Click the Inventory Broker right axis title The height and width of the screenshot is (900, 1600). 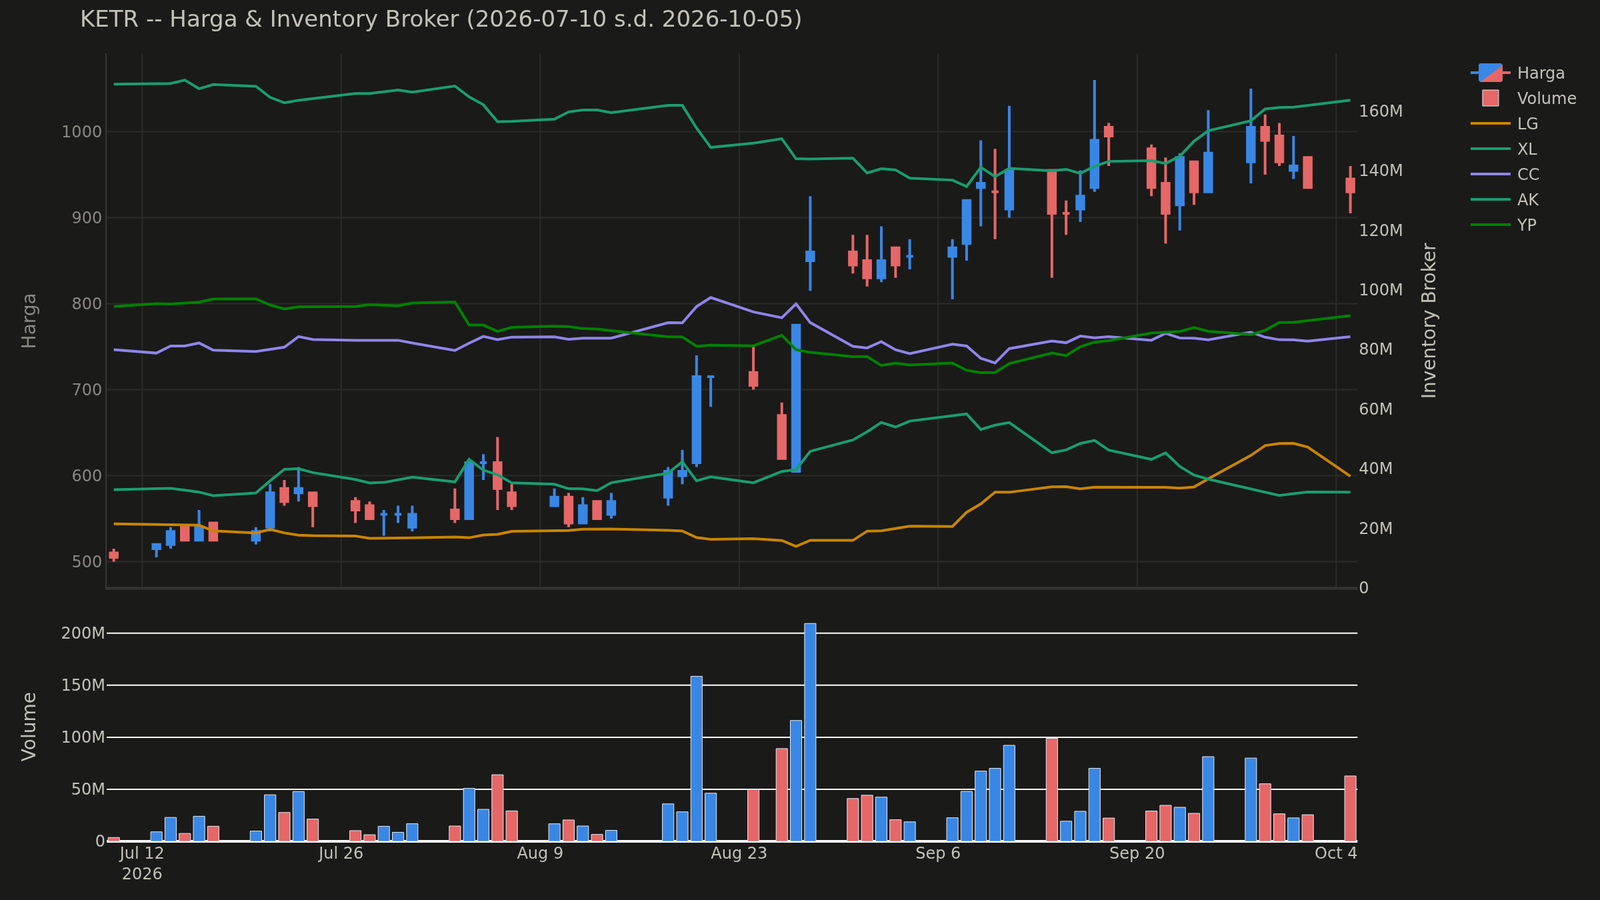tap(1429, 320)
